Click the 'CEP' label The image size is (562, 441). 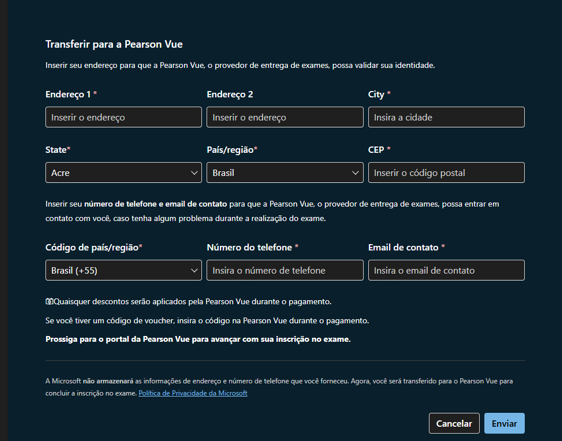376,150
